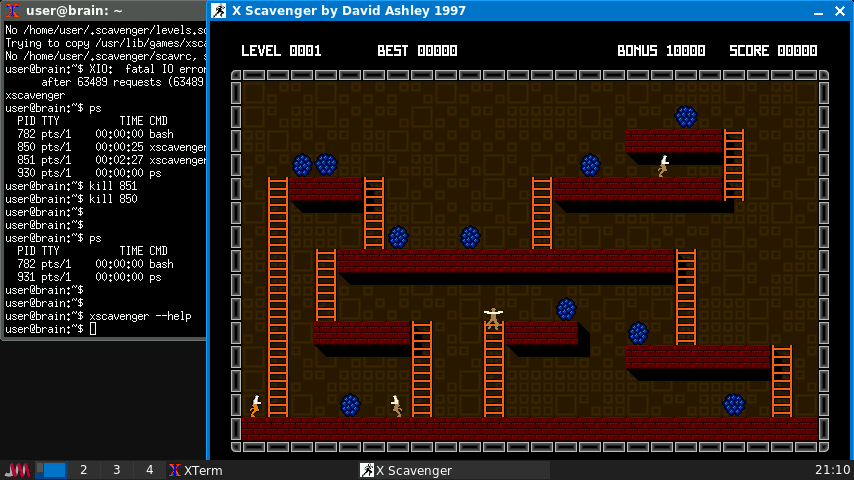854x480 pixels.
Task: Click the player character climbing the center ladder
Action: click(x=493, y=318)
